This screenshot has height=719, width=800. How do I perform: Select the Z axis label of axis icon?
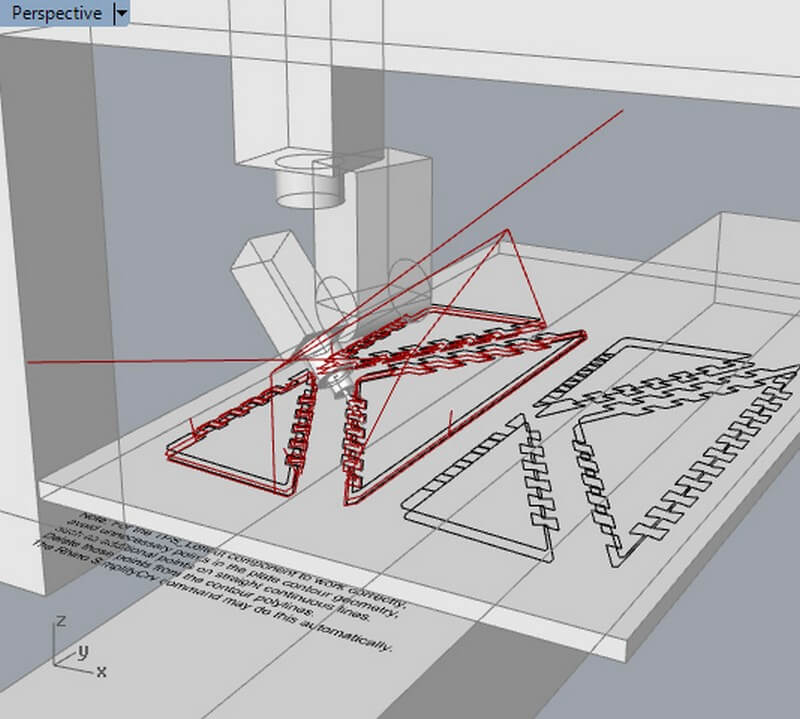pos(62,621)
